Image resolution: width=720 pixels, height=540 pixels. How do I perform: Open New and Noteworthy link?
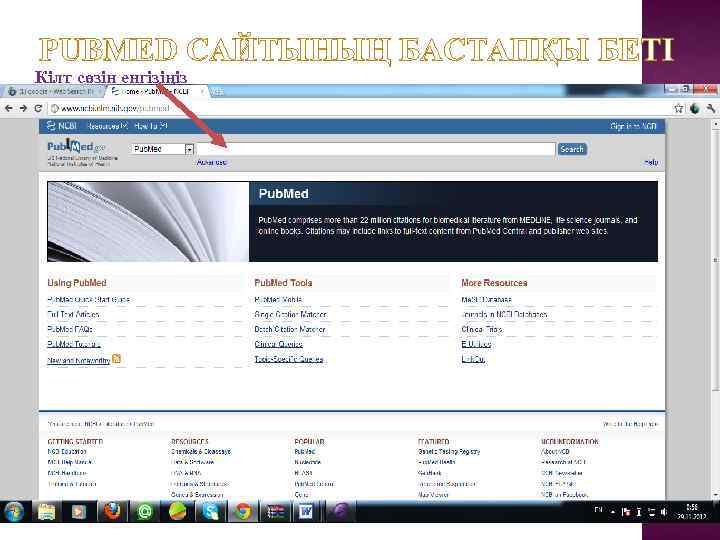79,360
